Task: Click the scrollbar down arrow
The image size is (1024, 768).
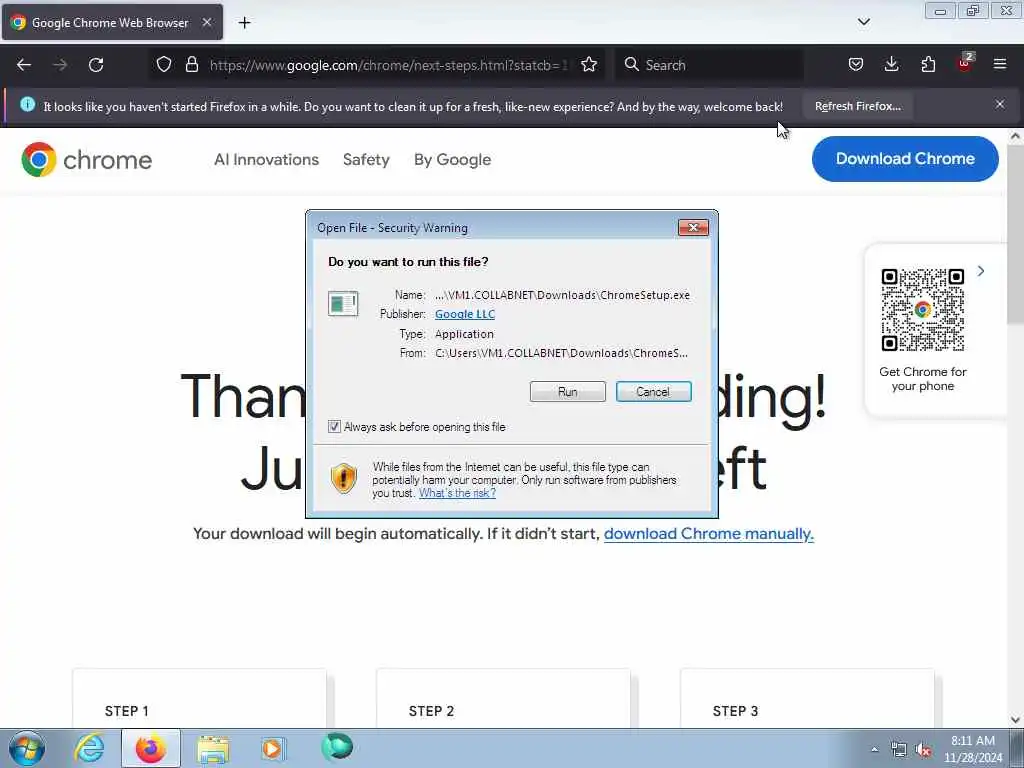Action: coord(1015,719)
